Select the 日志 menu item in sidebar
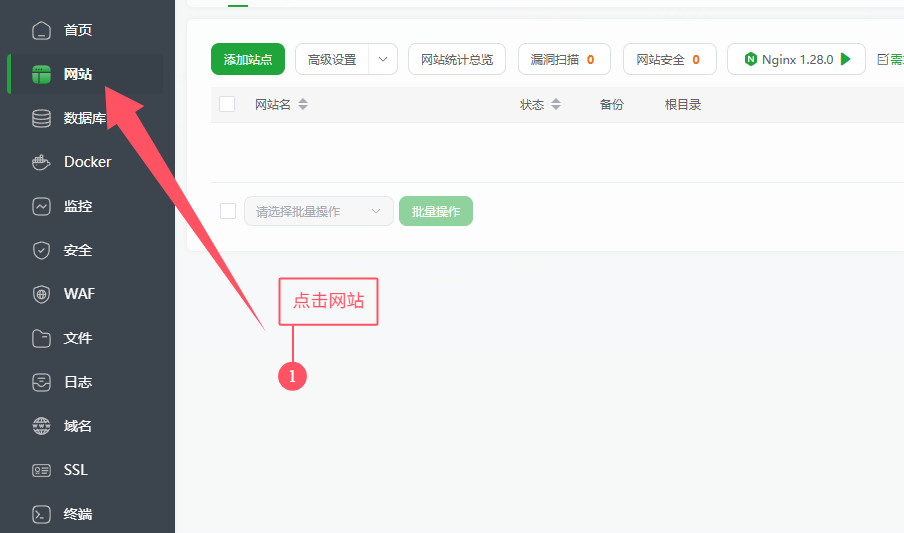 tap(77, 382)
